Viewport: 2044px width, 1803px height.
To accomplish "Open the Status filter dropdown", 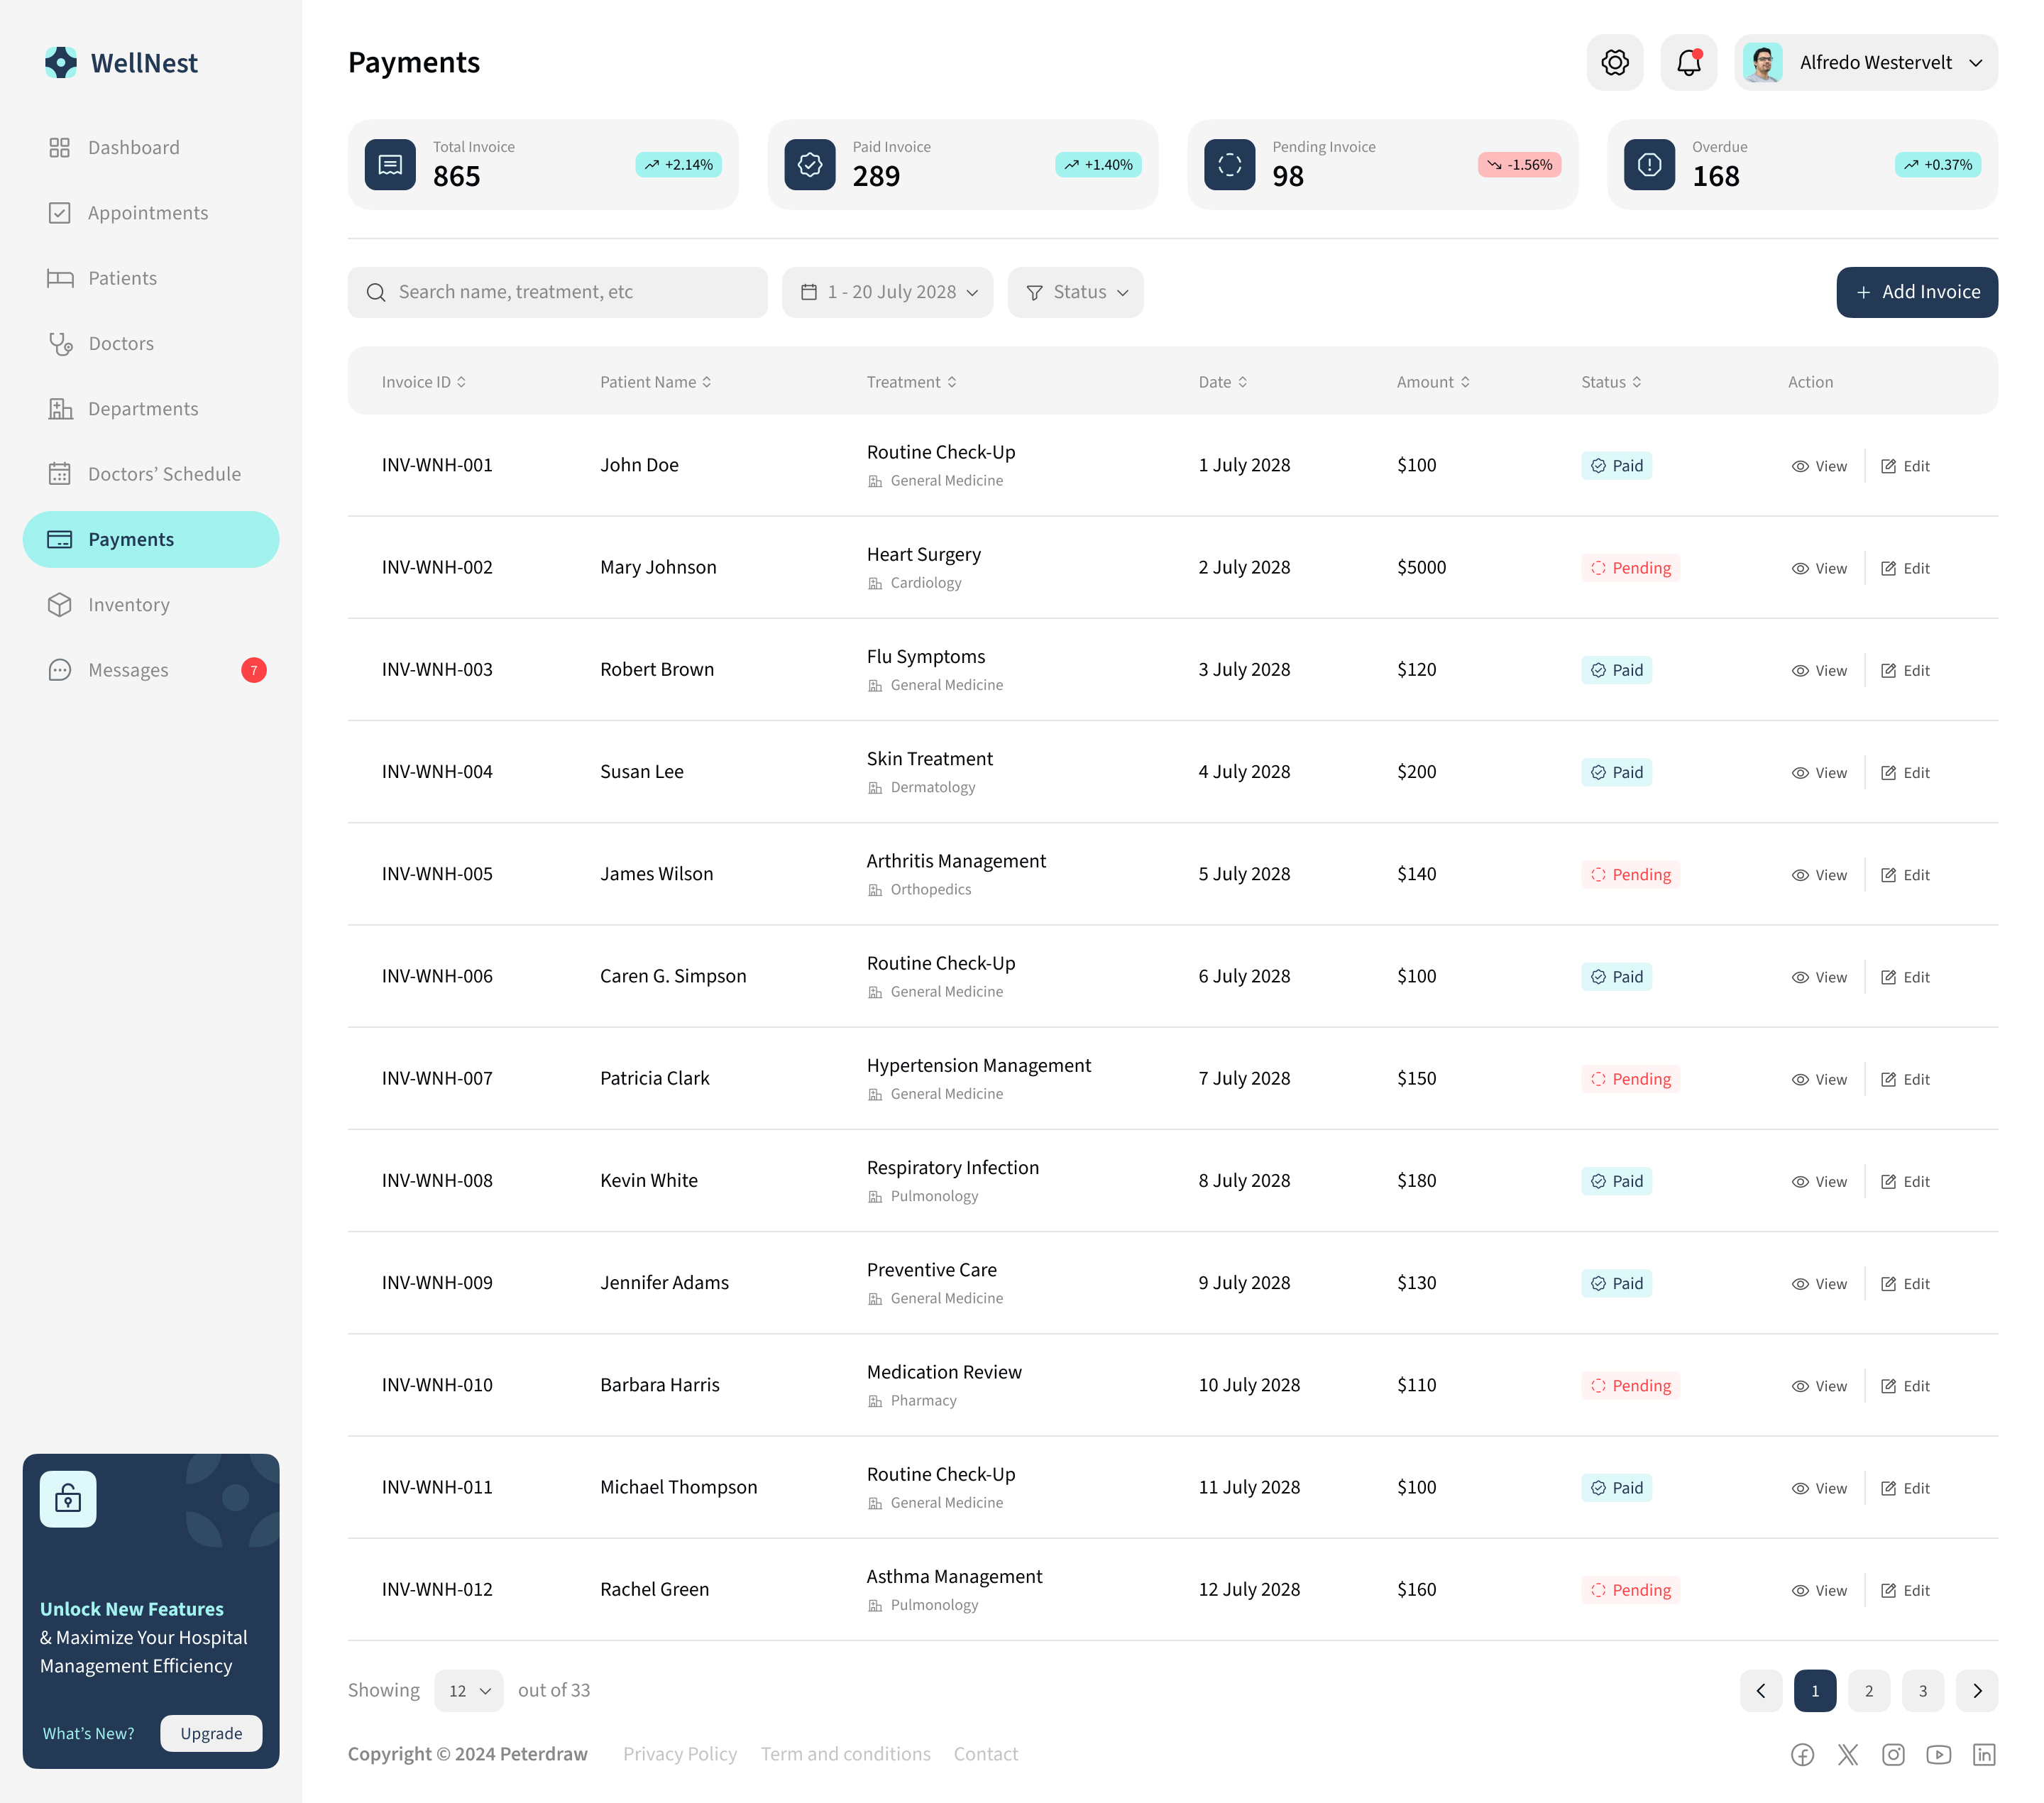I will click(1075, 292).
